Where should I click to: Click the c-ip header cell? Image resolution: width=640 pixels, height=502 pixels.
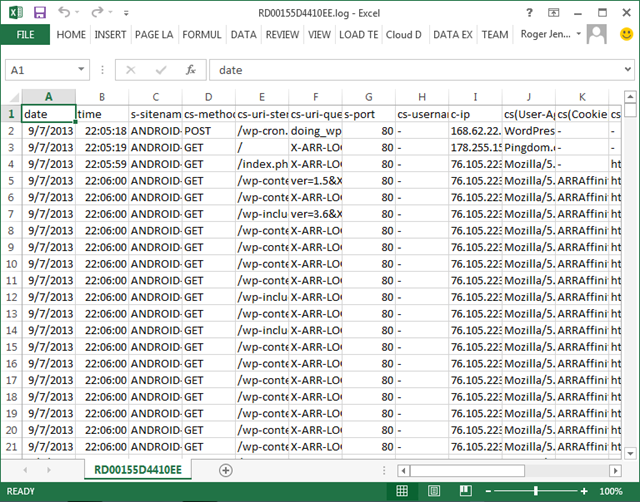click(475, 114)
